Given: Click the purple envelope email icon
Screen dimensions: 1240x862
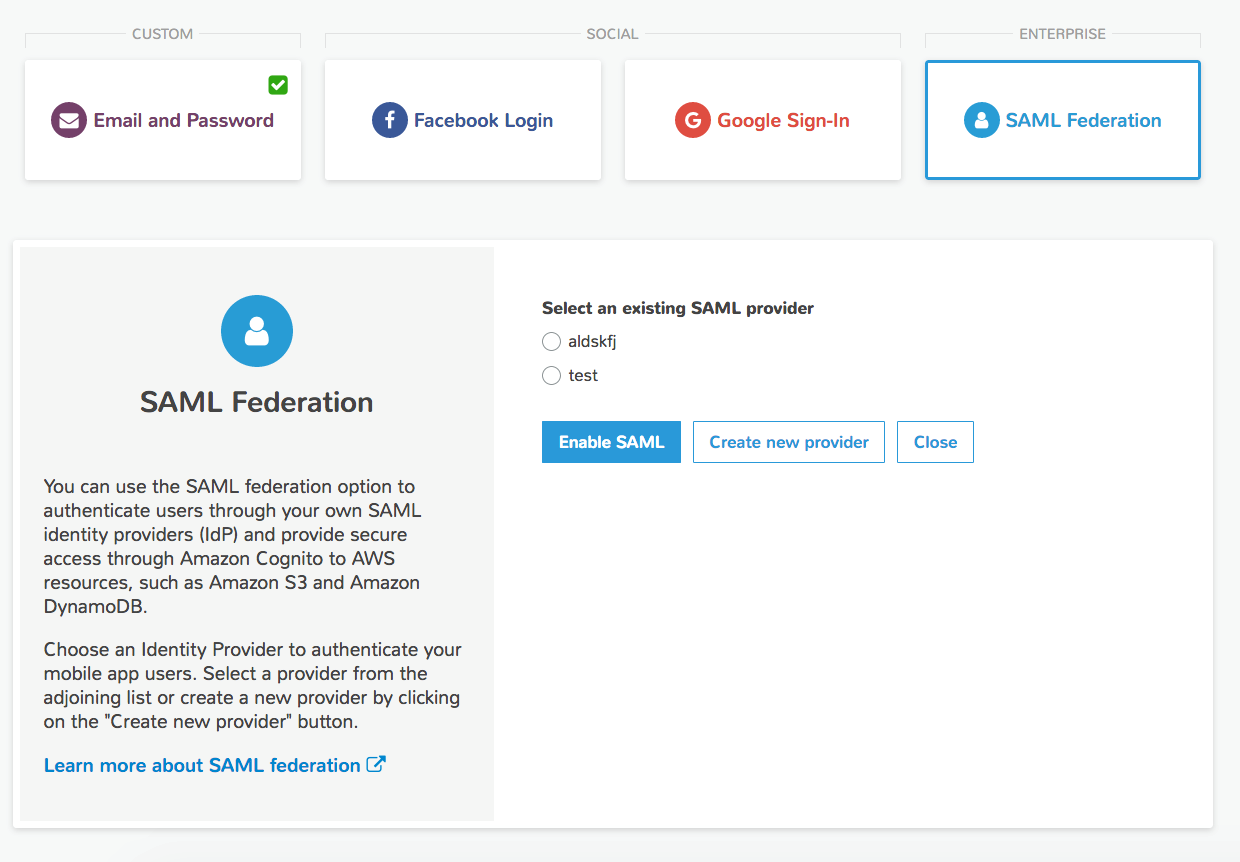Looking at the screenshot, I should click(x=69, y=120).
